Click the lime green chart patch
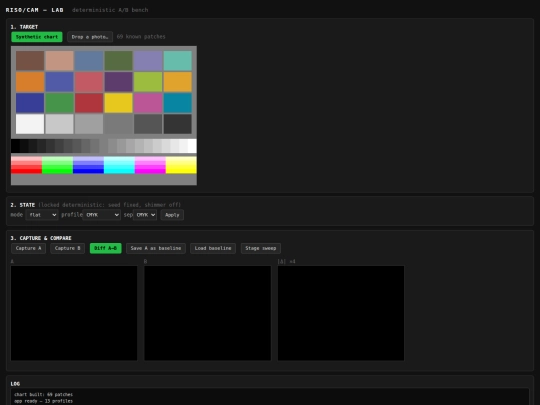 (x=148, y=82)
